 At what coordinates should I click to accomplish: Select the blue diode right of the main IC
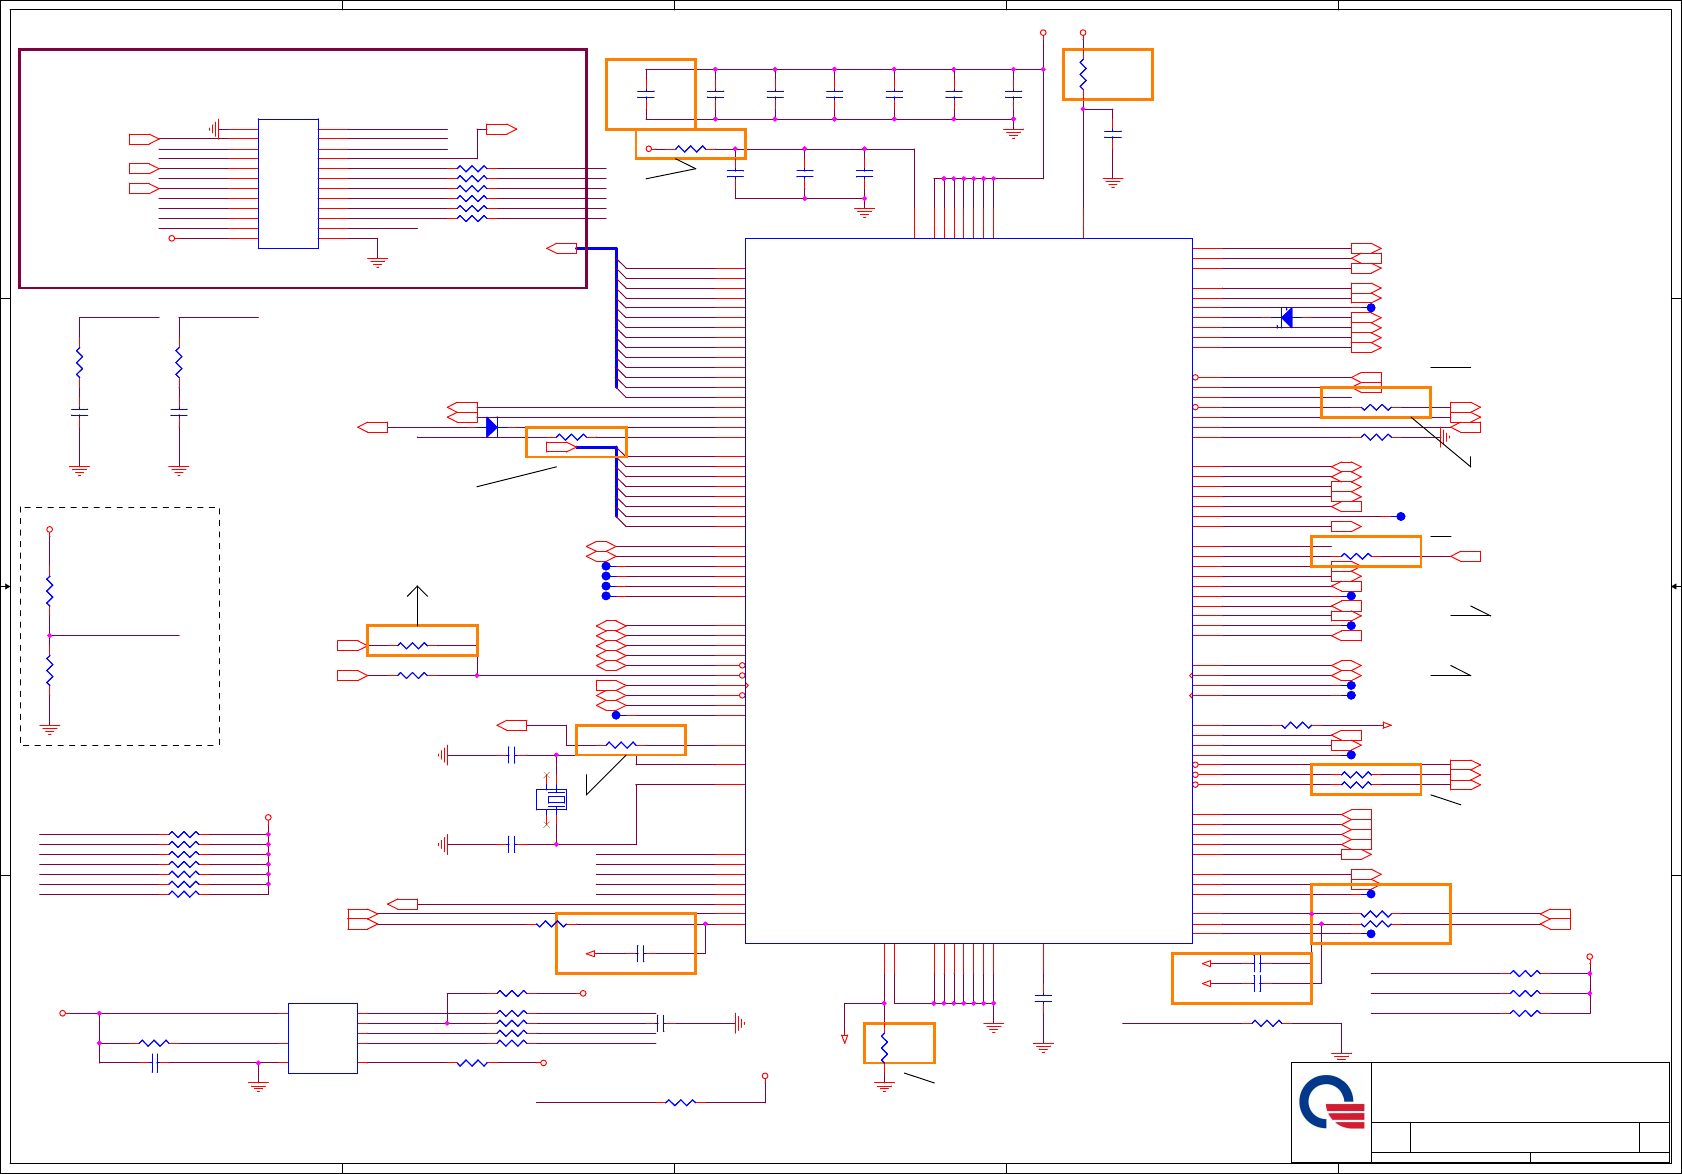1286,318
